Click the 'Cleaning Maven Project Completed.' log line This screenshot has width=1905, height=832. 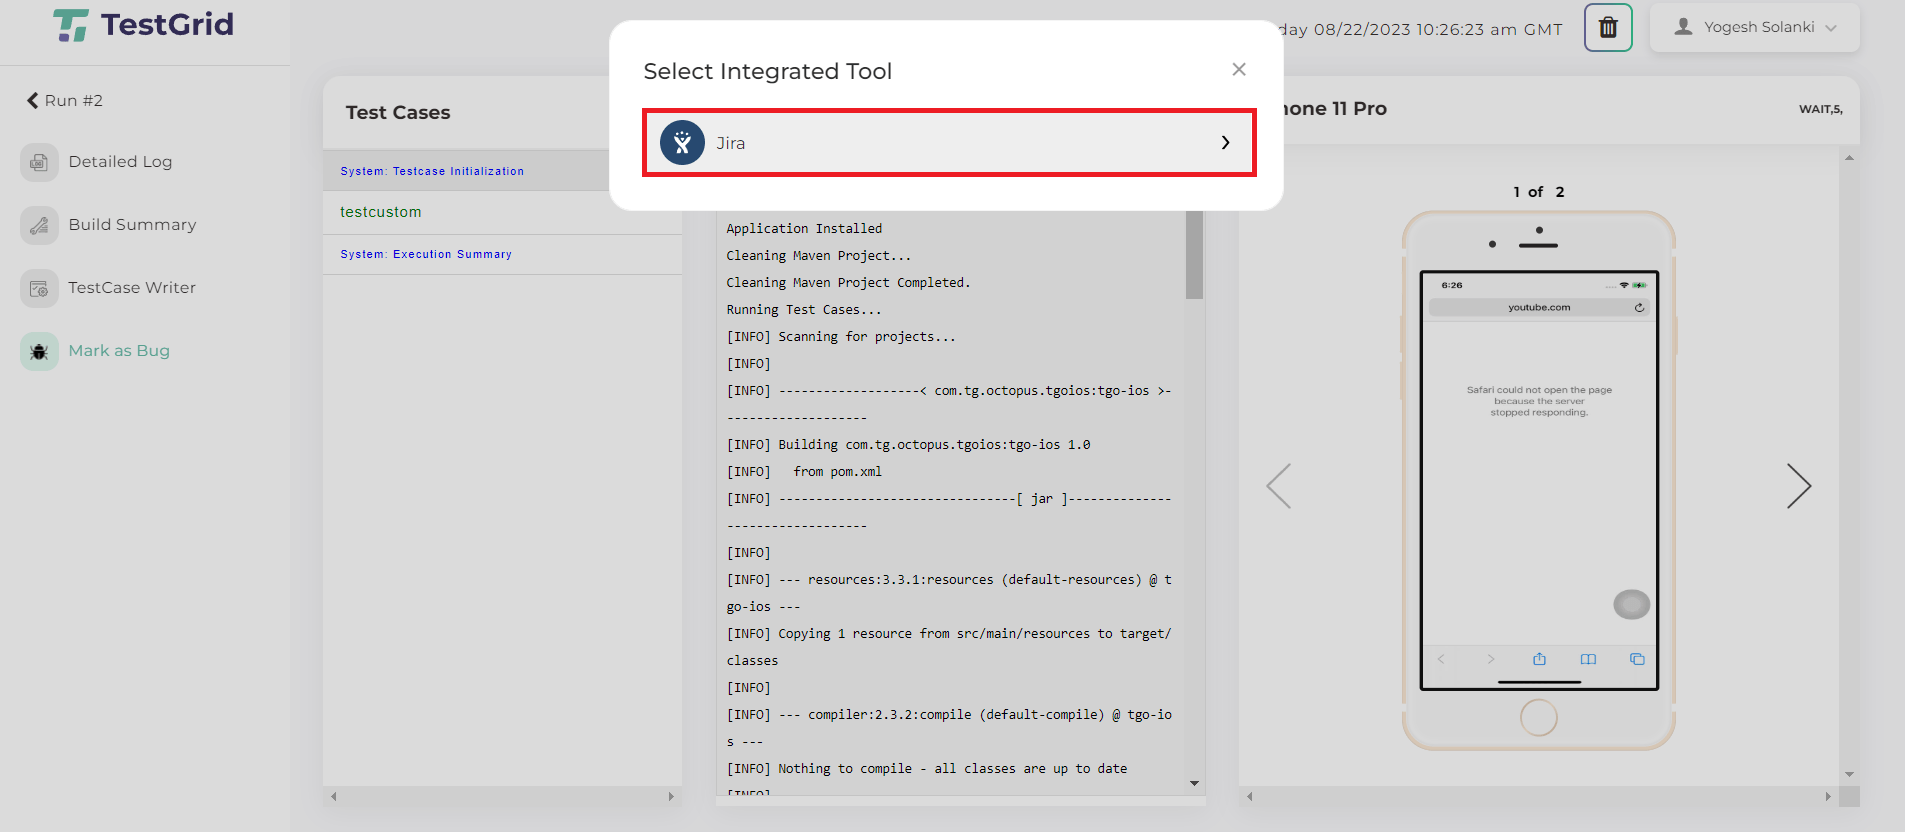click(848, 283)
